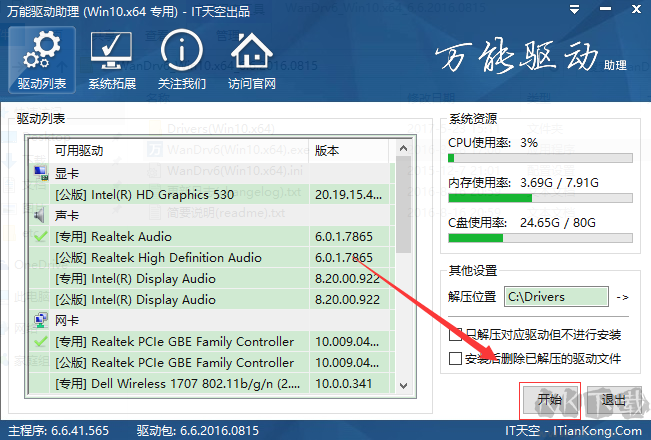
Task: Open the 关注我们 info tab
Action: point(182,60)
